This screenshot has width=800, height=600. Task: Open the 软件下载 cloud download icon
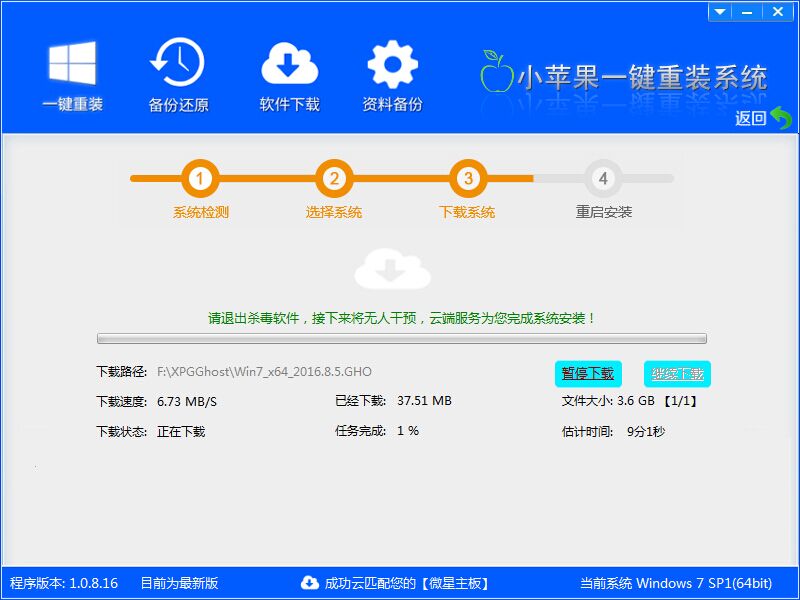[x=289, y=64]
